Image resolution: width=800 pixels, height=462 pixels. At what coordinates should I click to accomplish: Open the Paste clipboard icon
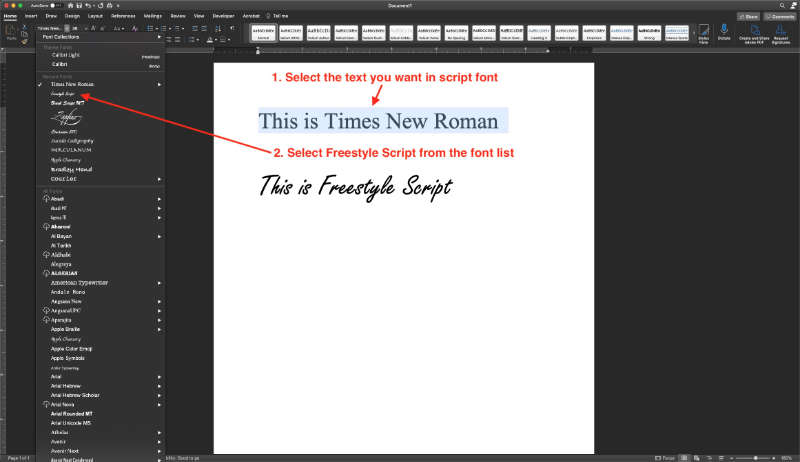point(11,33)
